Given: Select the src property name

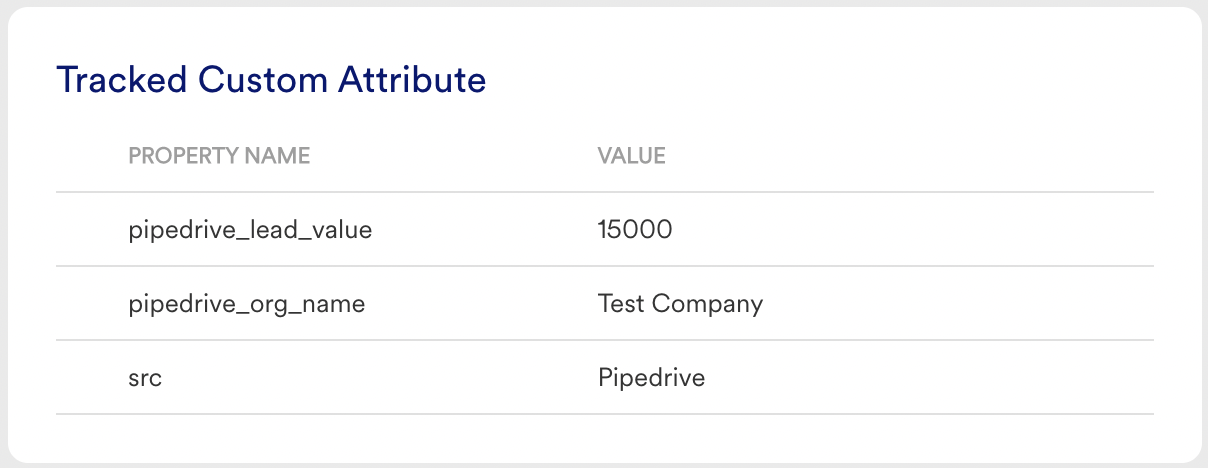Looking at the screenshot, I should (x=146, y=378).
